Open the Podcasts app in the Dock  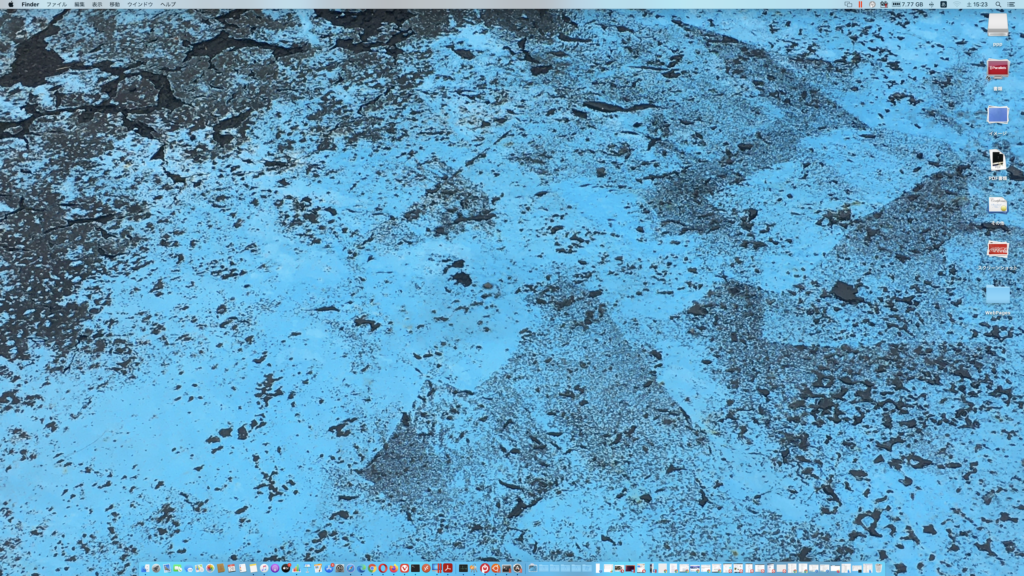point(275,568)
